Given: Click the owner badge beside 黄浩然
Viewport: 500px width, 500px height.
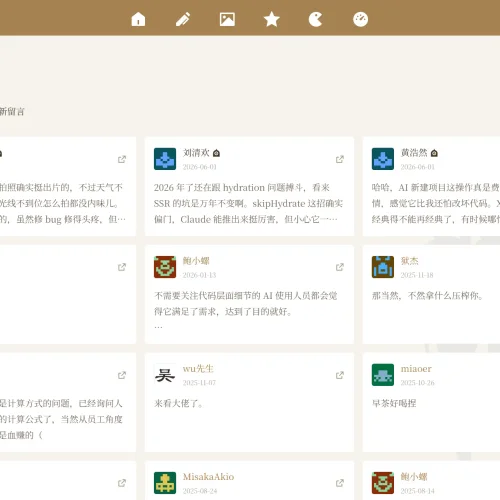Looking at the screenshot, I should pyautogui.click(x=434, y=153).
